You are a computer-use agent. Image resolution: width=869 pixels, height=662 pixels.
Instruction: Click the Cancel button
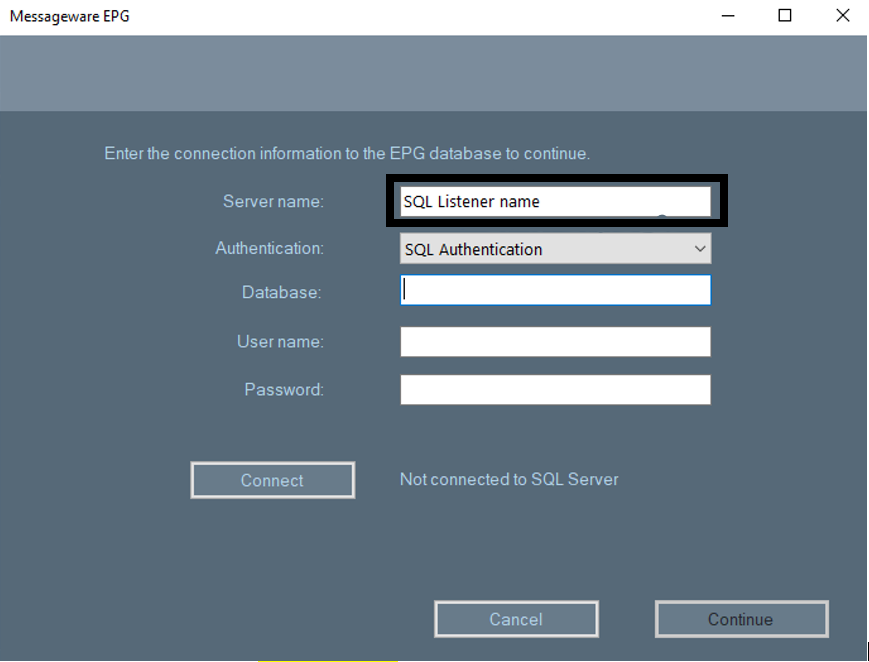coord(516,618)
